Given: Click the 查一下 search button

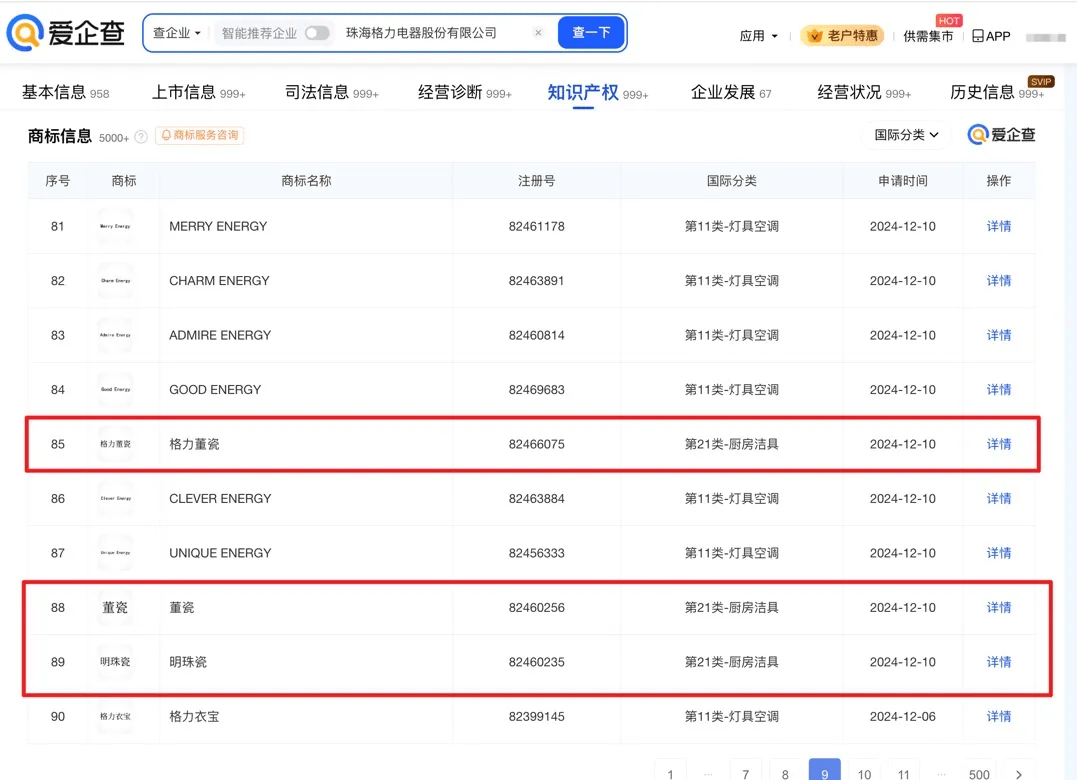Looking at the screenshot, I should [x=591, y=32].
